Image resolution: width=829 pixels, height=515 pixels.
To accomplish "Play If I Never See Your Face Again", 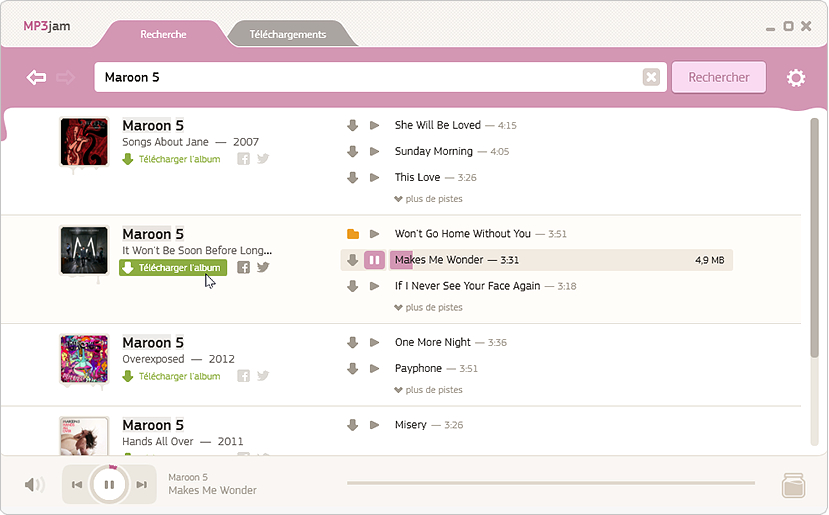I will pyautogui.click(x=374, y=286).
